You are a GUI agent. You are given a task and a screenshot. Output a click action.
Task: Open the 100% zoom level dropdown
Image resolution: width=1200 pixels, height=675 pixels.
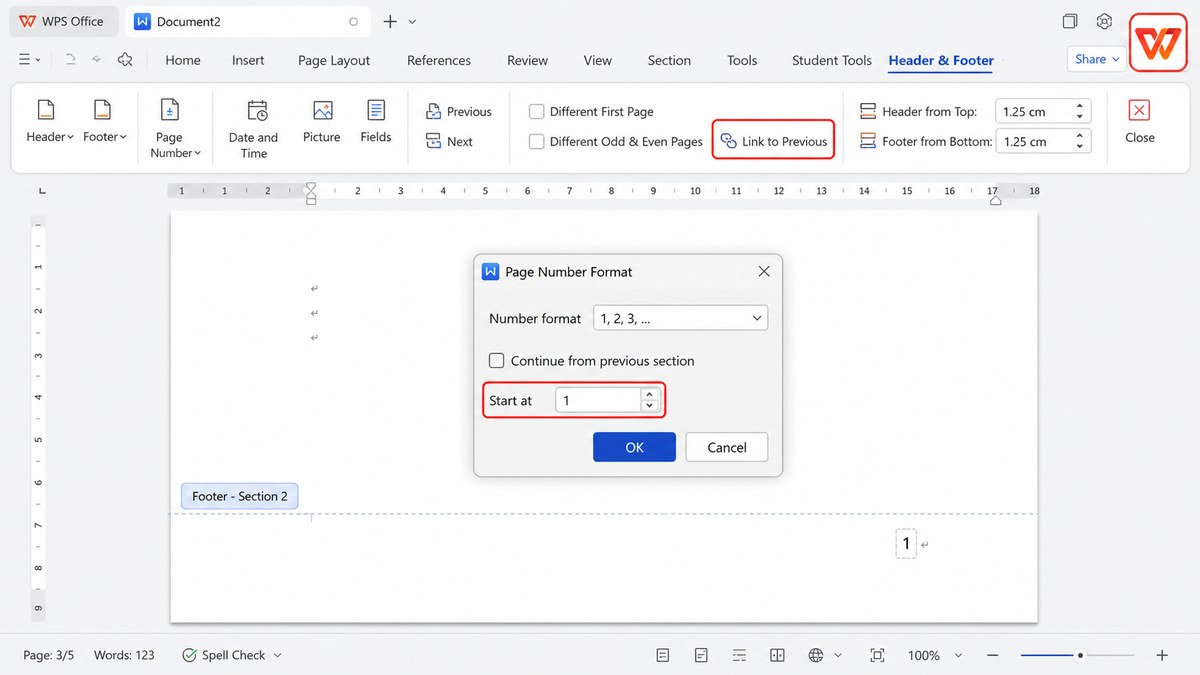[958, 655]
